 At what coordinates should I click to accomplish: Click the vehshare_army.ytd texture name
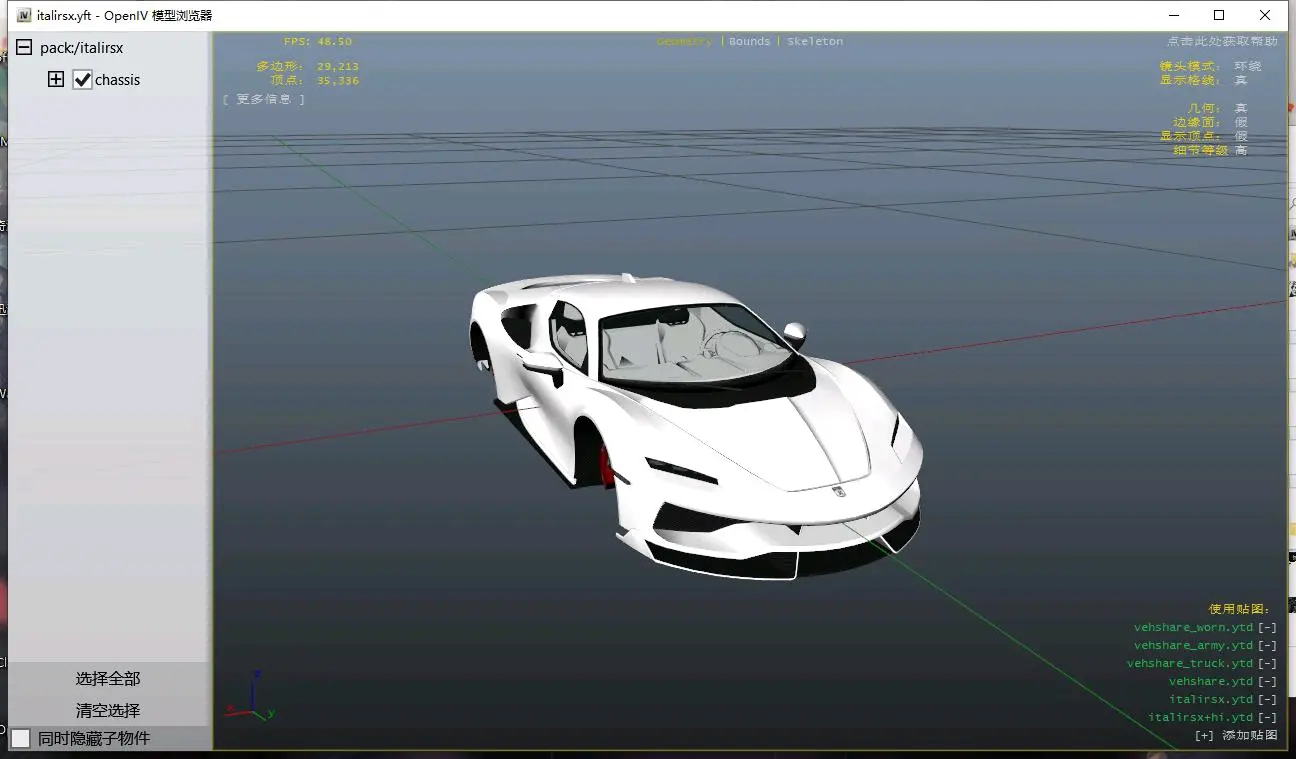1193,646
